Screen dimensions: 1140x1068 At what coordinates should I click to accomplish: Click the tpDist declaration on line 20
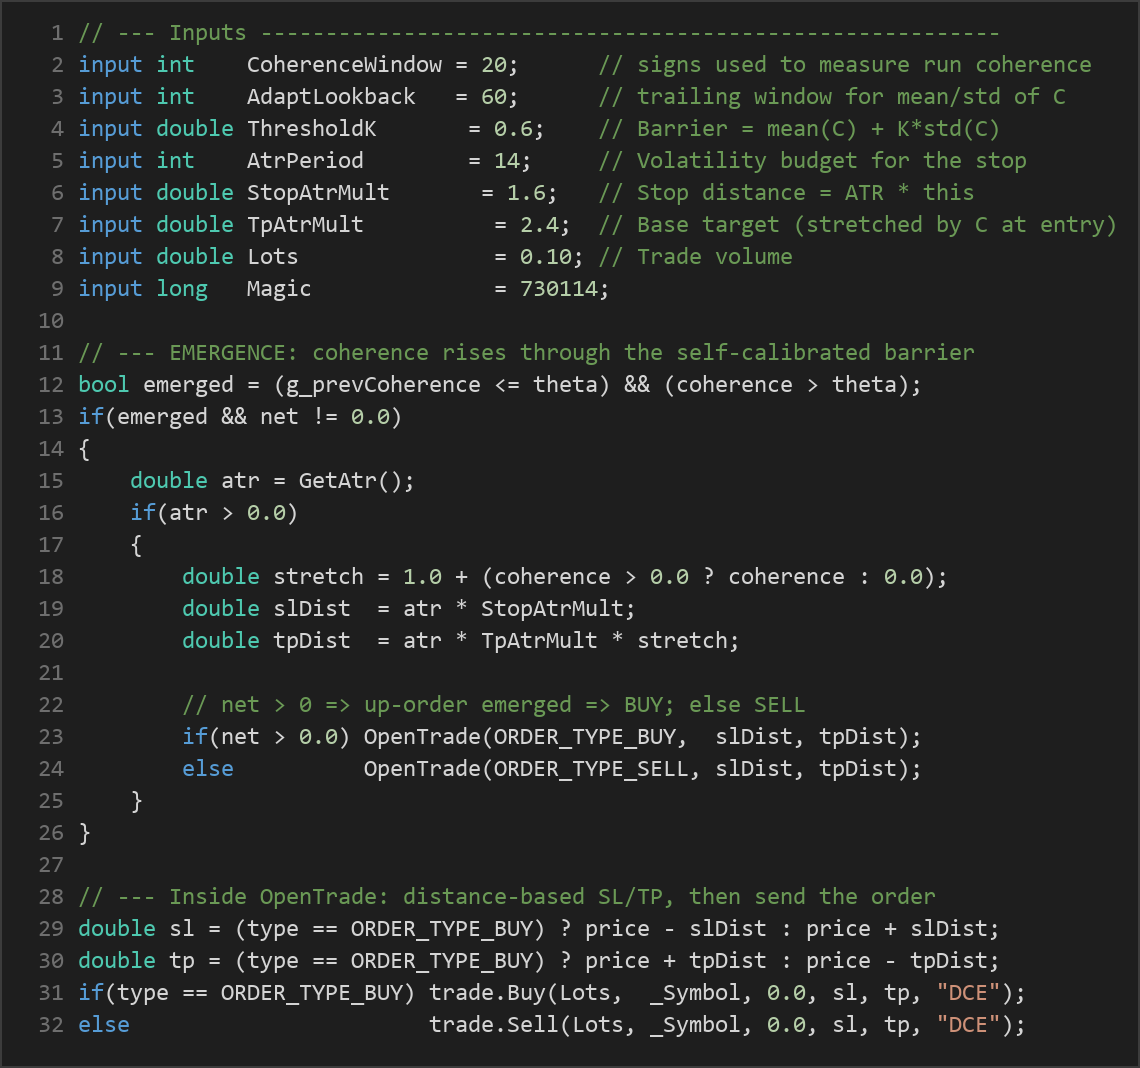[x=311, y=641]
